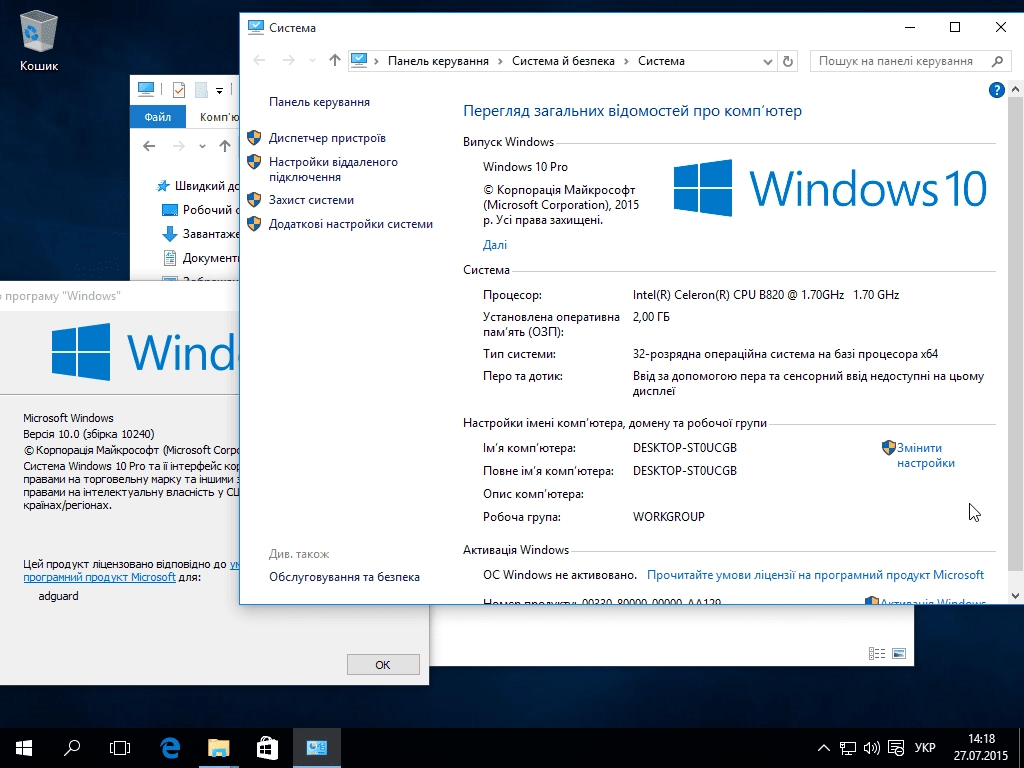Click Back arrow in System window
The image size is (1024, 768).
259,61
